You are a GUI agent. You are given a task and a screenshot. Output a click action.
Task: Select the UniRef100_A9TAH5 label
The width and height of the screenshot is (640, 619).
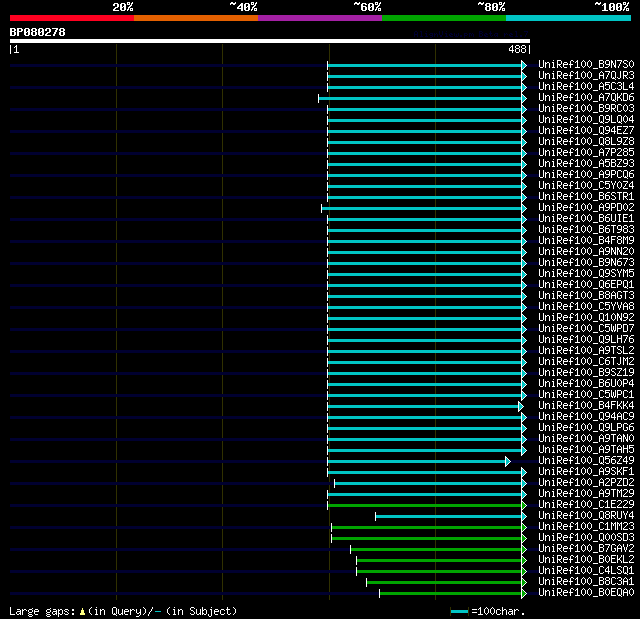[586, 450]
